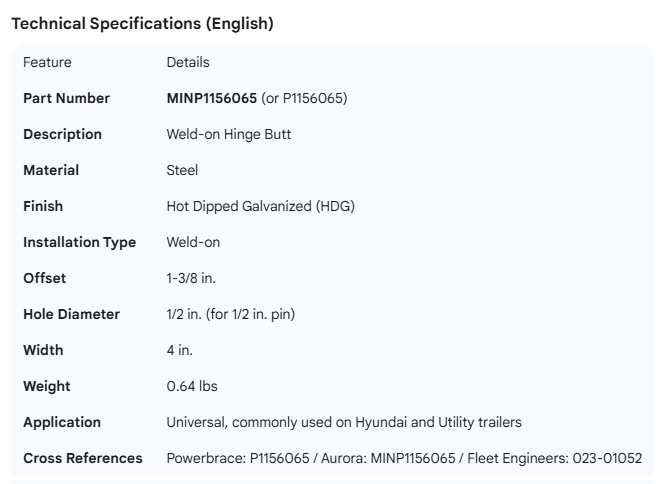Select the 4 in. width value

180,350
